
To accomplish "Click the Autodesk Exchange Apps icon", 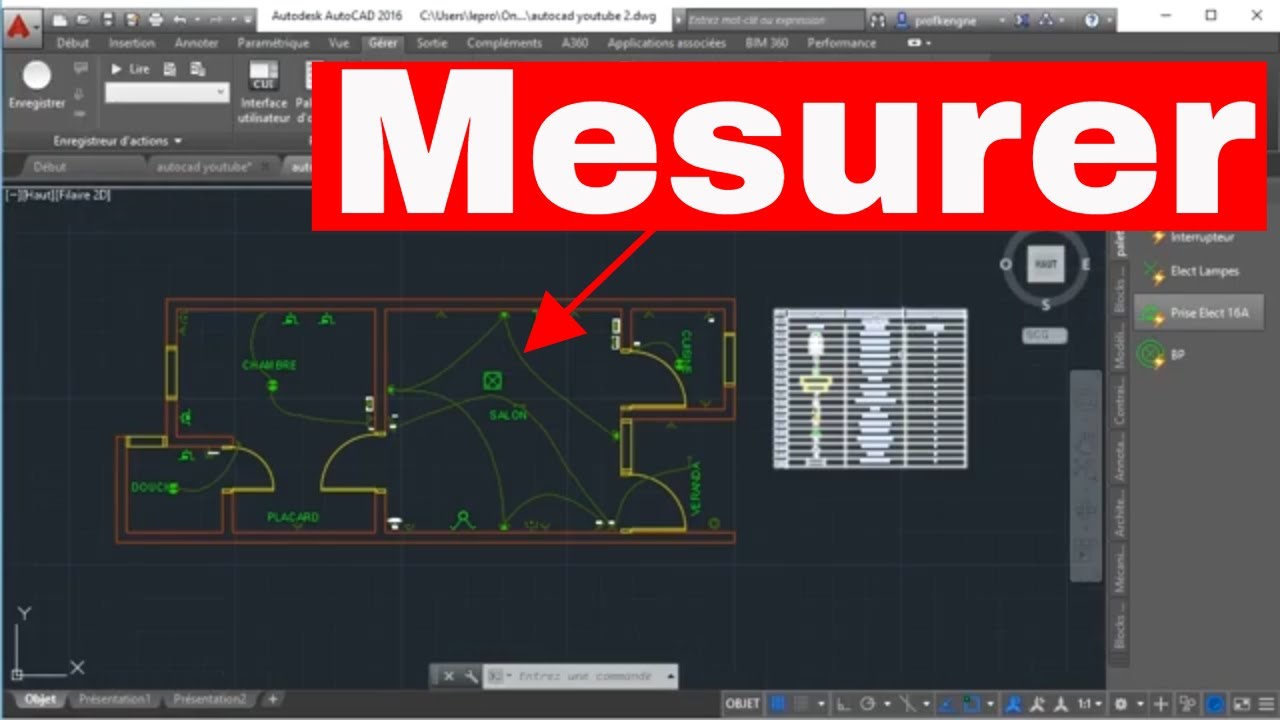I will (1020, 19).
